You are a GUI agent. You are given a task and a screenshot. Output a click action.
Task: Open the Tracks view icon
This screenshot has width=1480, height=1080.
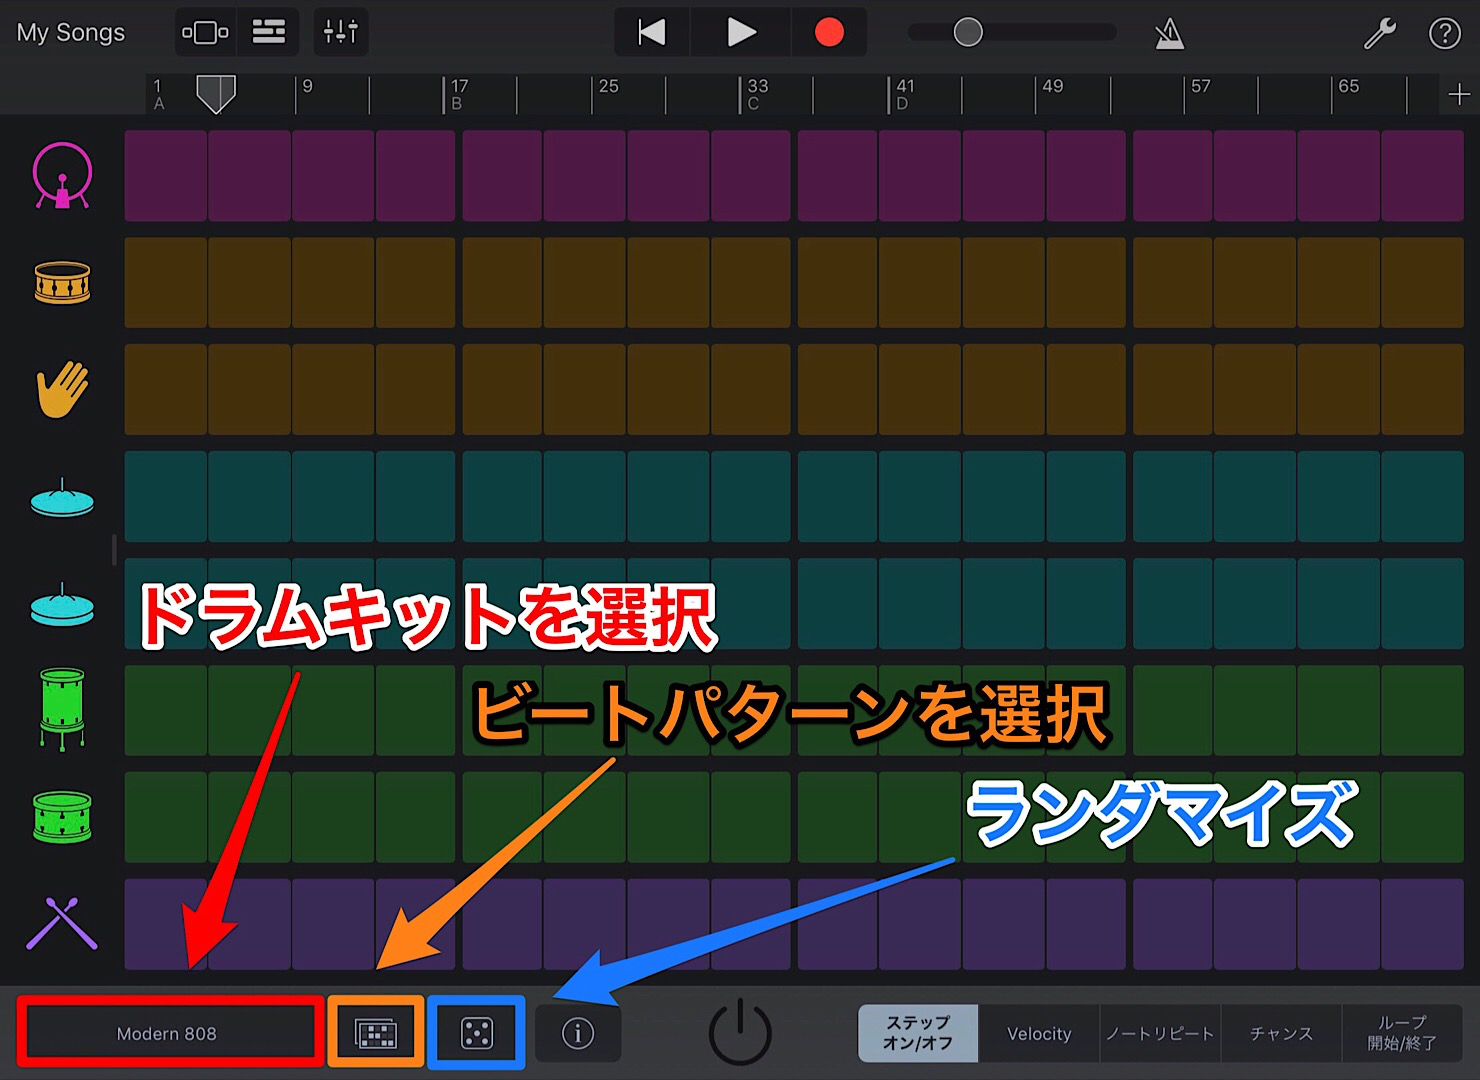tap(268, 32)
